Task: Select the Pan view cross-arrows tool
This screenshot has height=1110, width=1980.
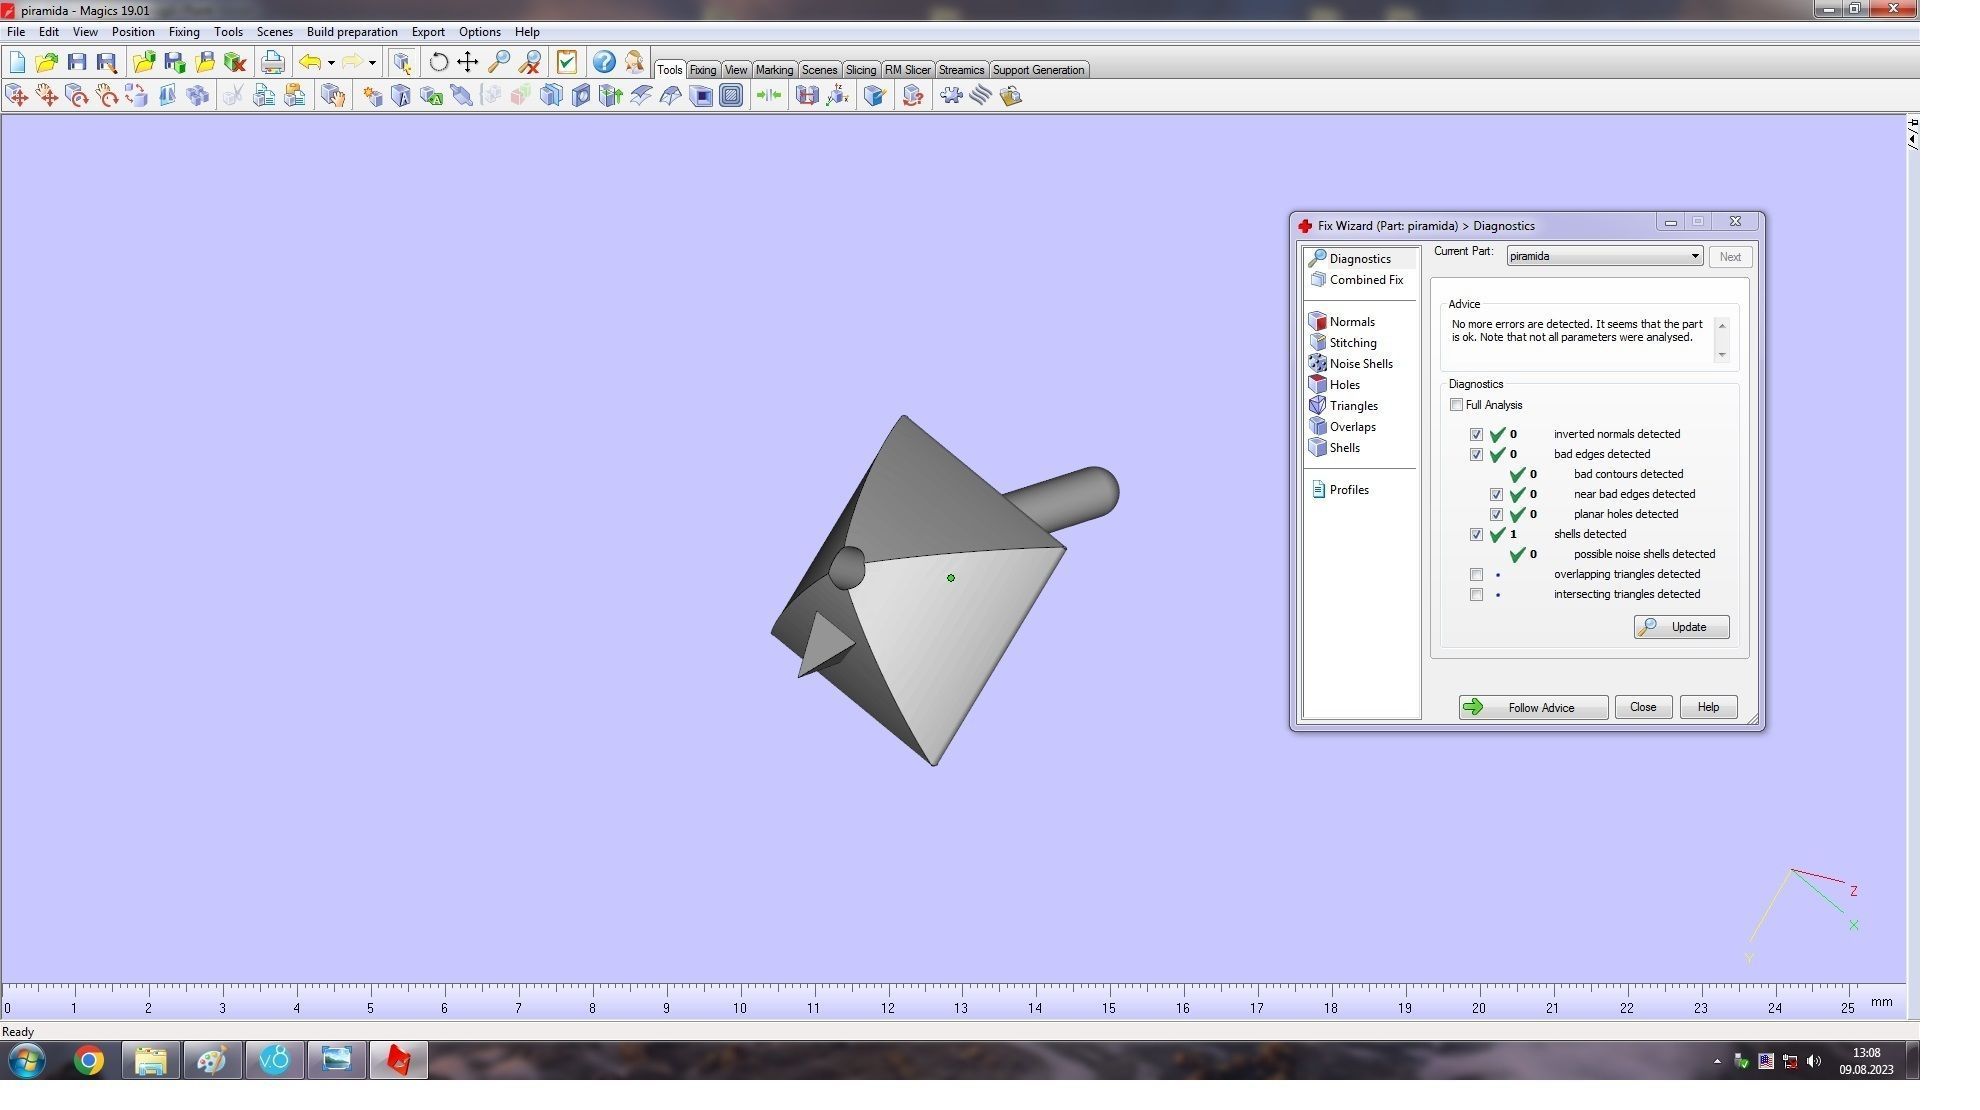Action: (x=467, y=62)
